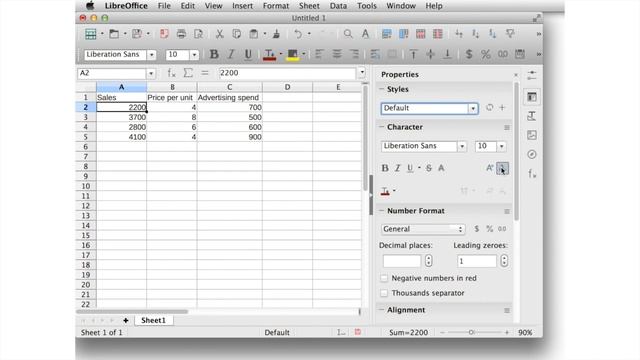
Task: Open the Sheet menu
Action: click(309, 6)
